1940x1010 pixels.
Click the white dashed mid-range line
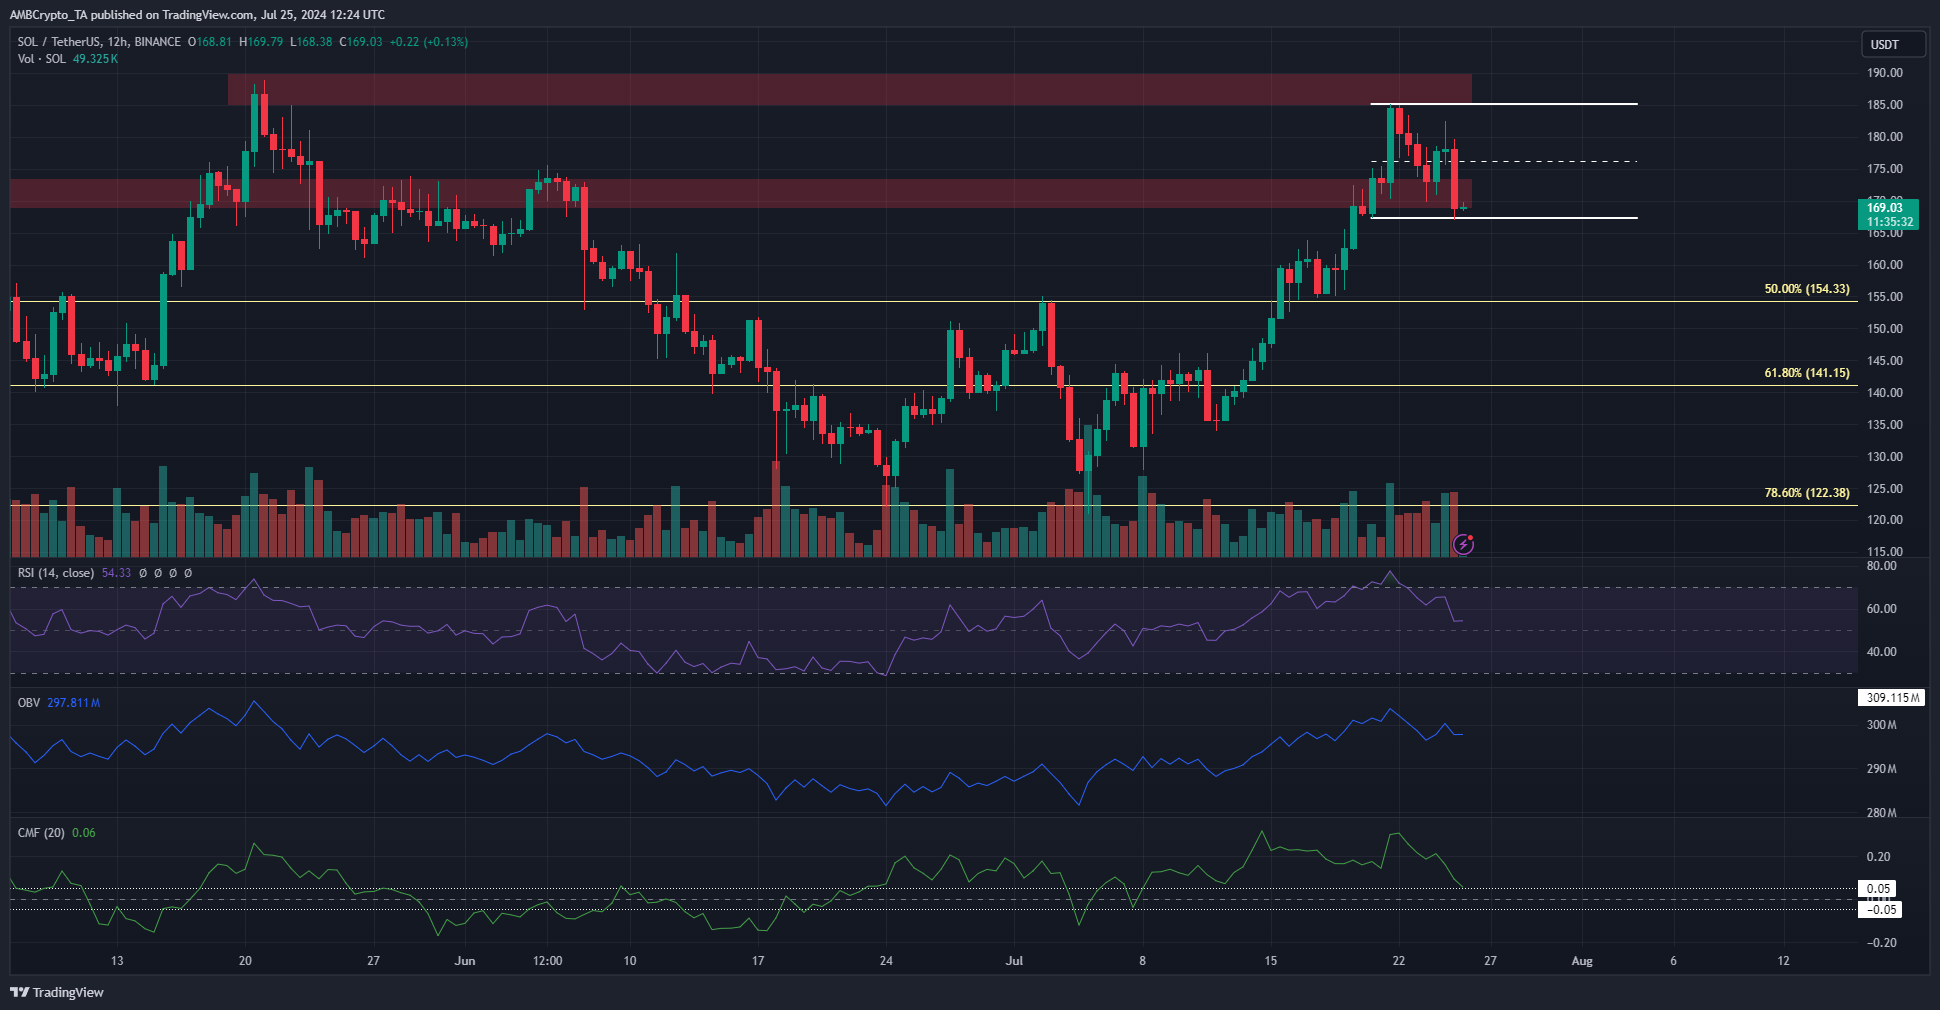point(1503,161)
